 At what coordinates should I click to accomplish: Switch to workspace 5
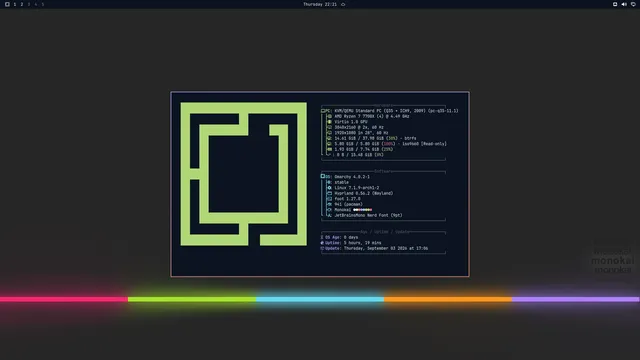(42, 4)
